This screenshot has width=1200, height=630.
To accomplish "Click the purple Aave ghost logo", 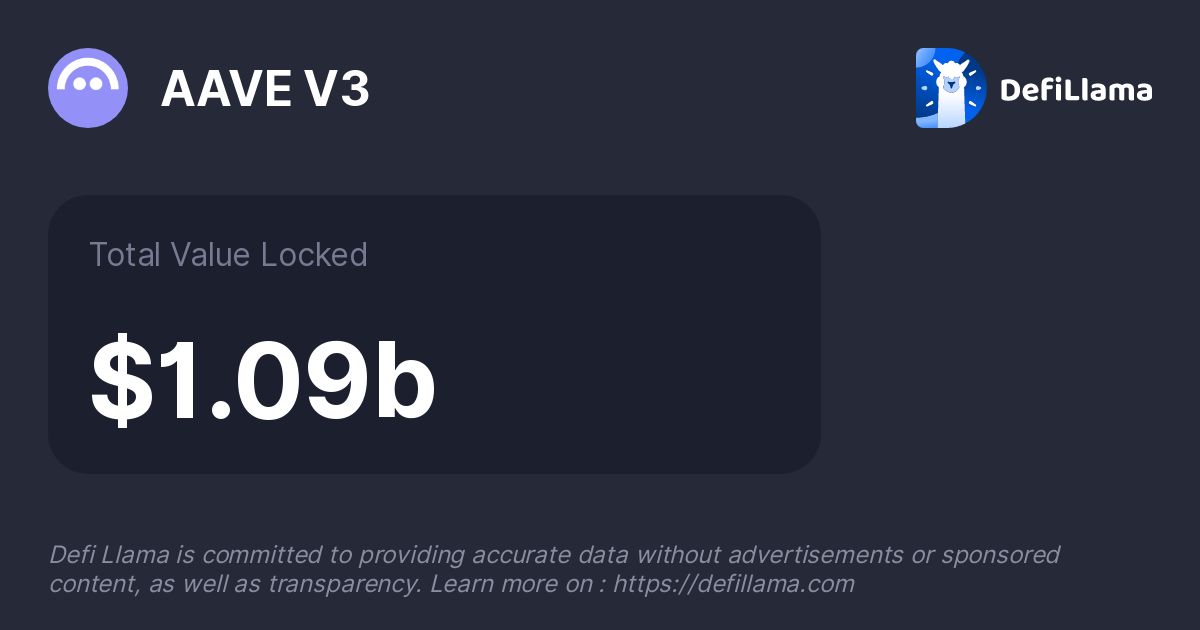I will pos(88,88).
